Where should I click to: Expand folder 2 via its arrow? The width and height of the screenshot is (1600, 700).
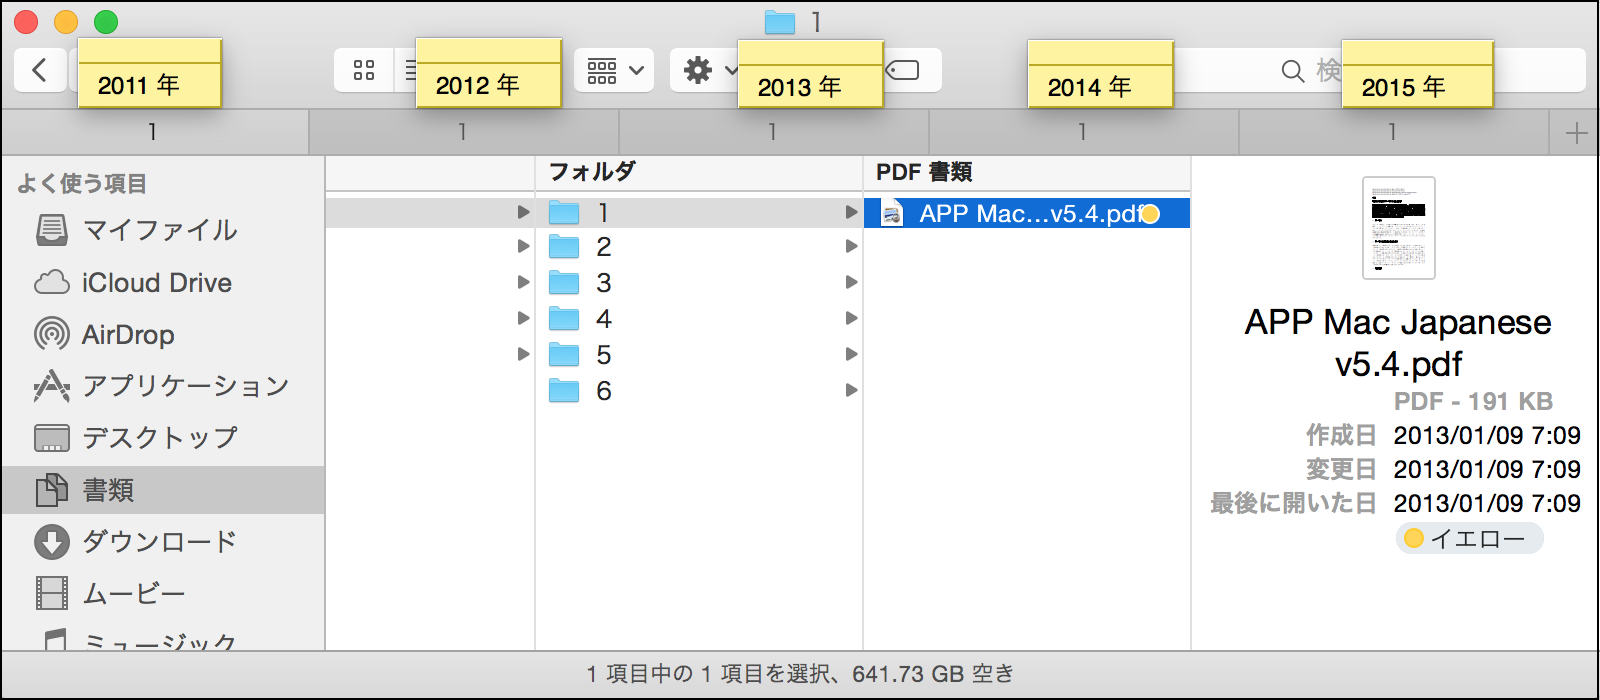click(851, 247)
